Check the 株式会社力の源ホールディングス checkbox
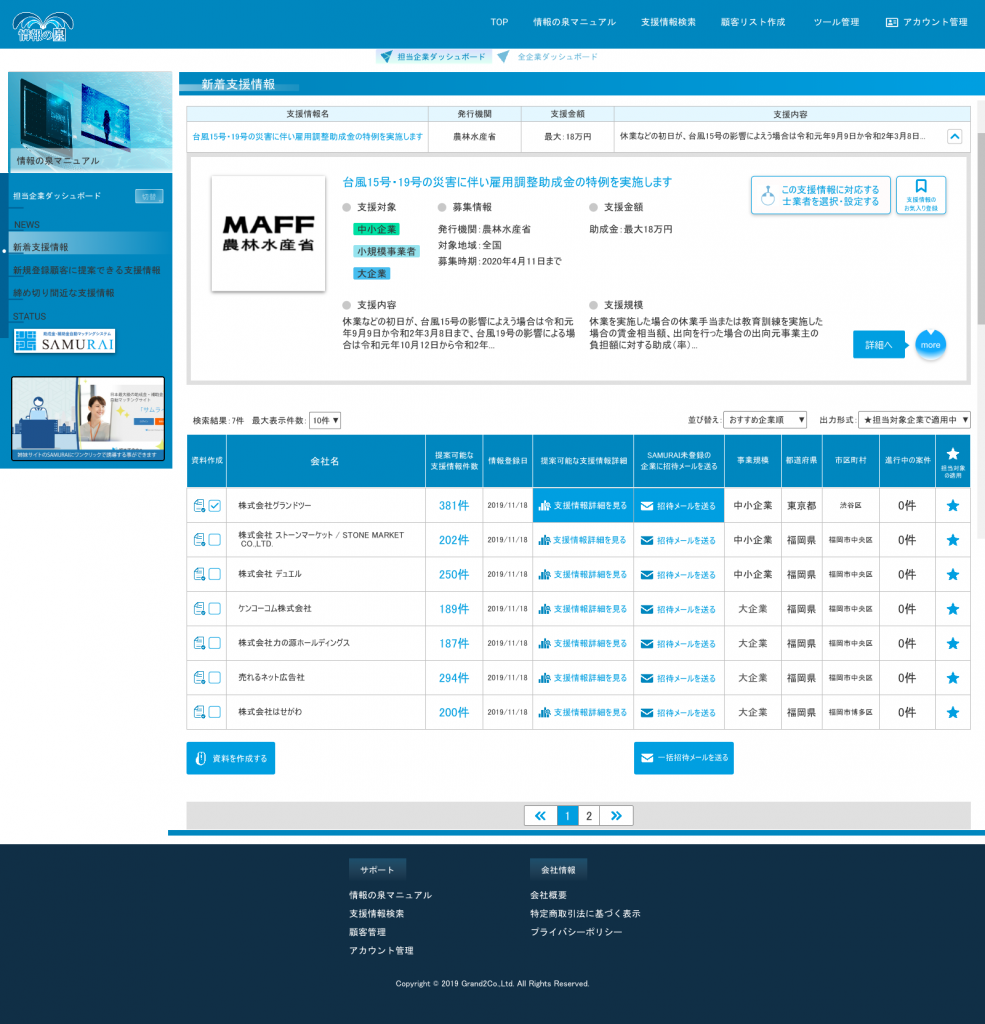This screenshot has height=1024, width=985. point(215,643)
